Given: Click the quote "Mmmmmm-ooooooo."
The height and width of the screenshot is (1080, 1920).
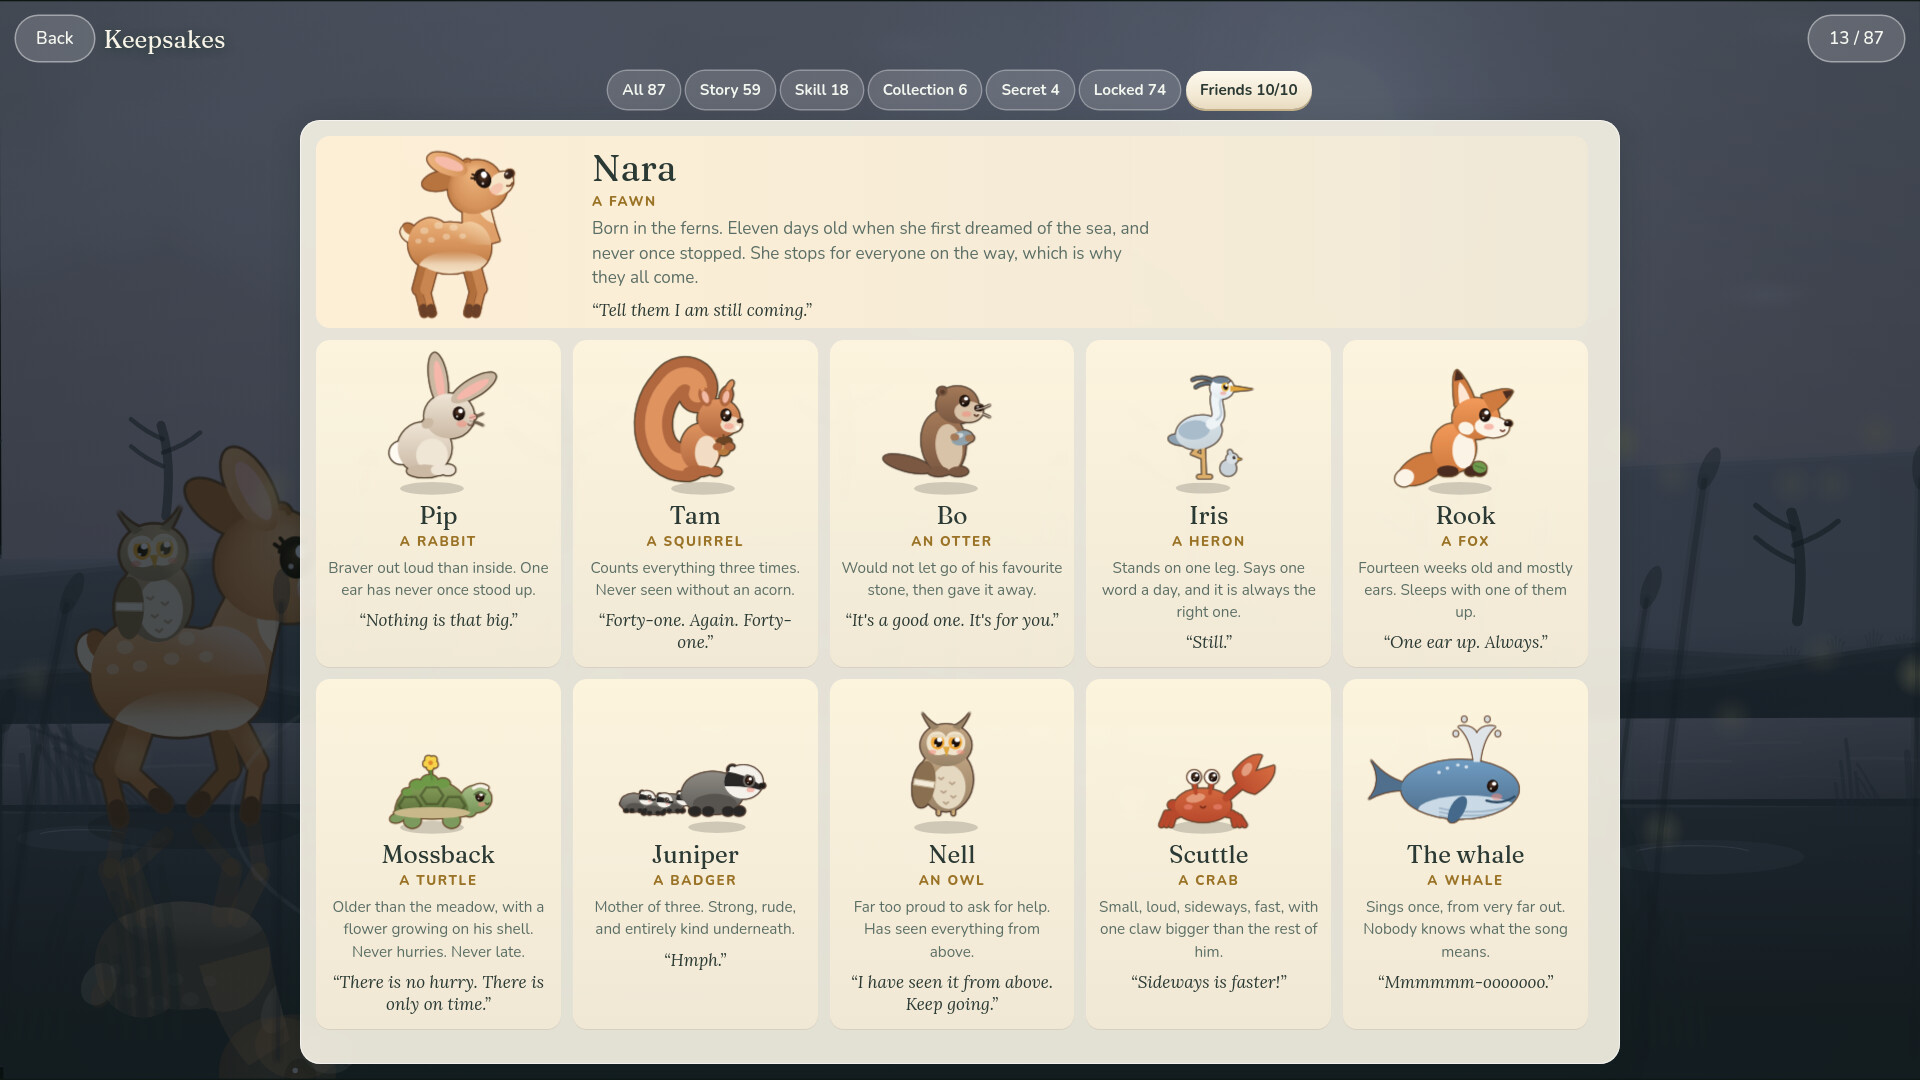Looking at the screenshot, I should point(1465,982).
